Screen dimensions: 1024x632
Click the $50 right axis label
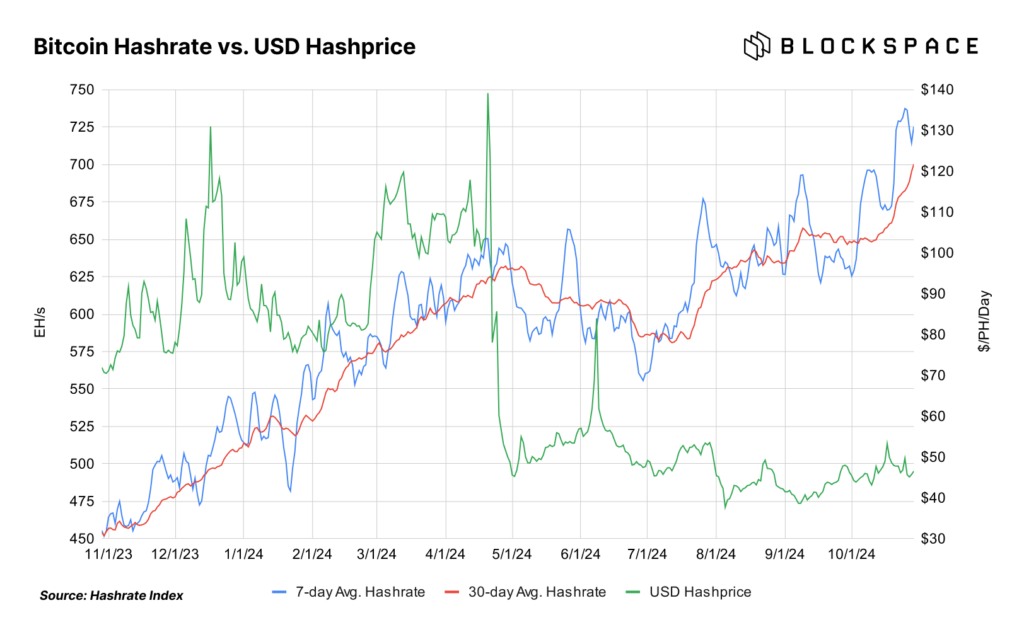pos(934,456)
